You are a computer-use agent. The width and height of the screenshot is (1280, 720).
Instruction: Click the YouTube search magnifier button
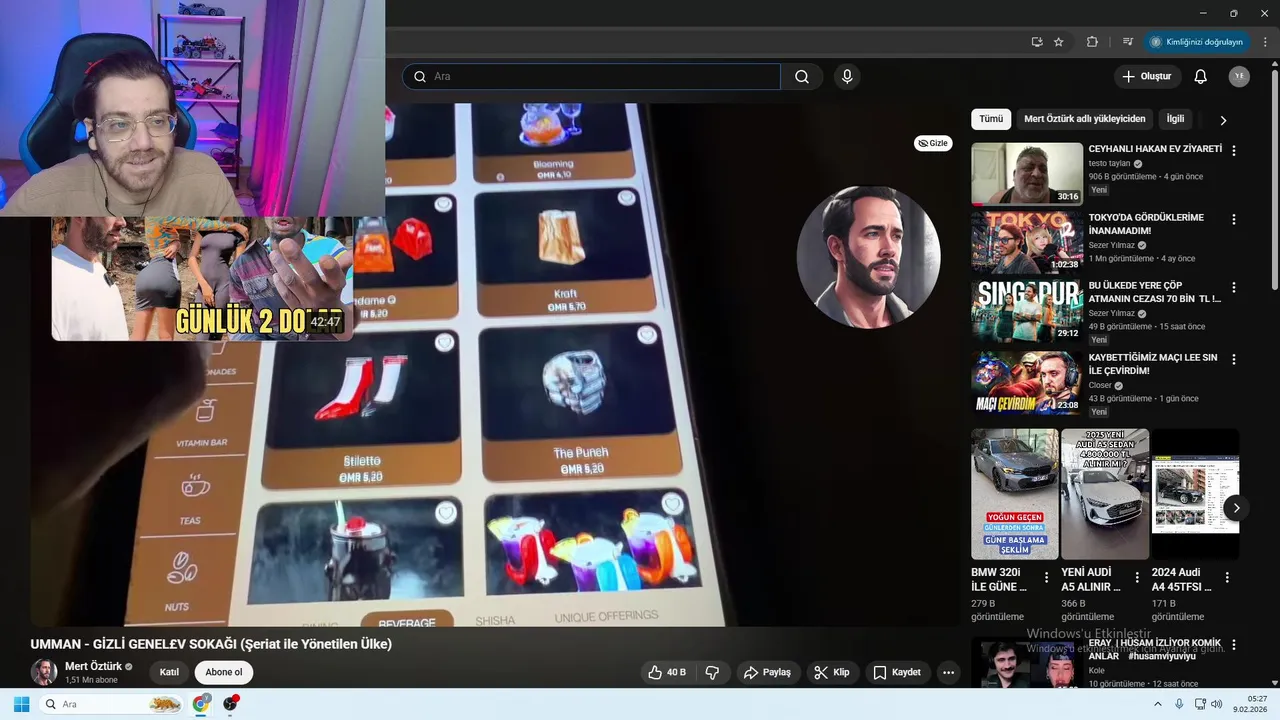pyautogui.click(x=802, y=77)
